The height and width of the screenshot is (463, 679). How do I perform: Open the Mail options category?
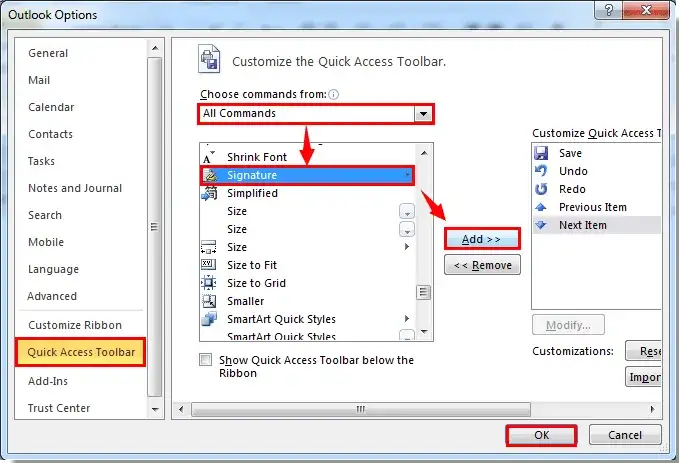click(x=39, y=80)
